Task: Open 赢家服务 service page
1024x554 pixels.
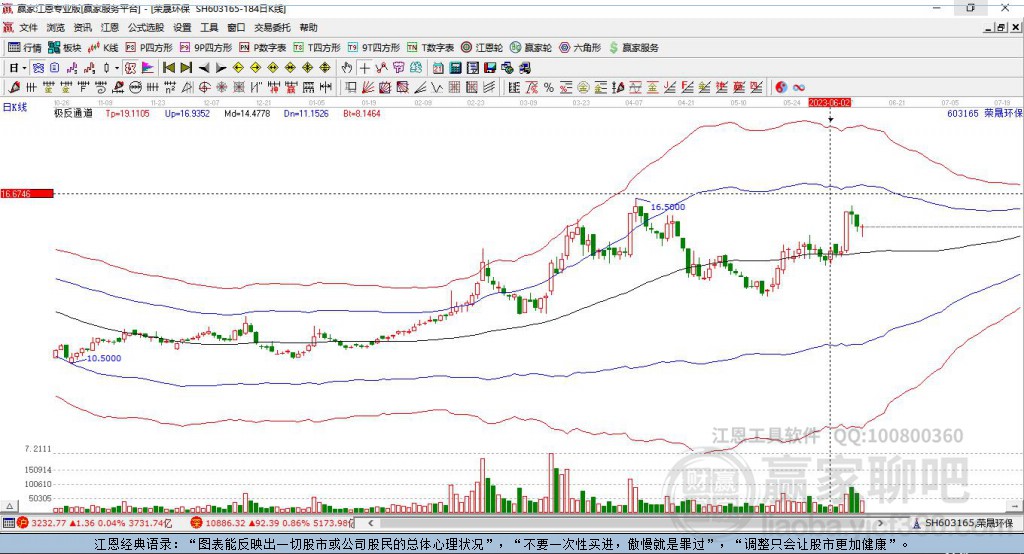Action: click(x=634, y=48)
